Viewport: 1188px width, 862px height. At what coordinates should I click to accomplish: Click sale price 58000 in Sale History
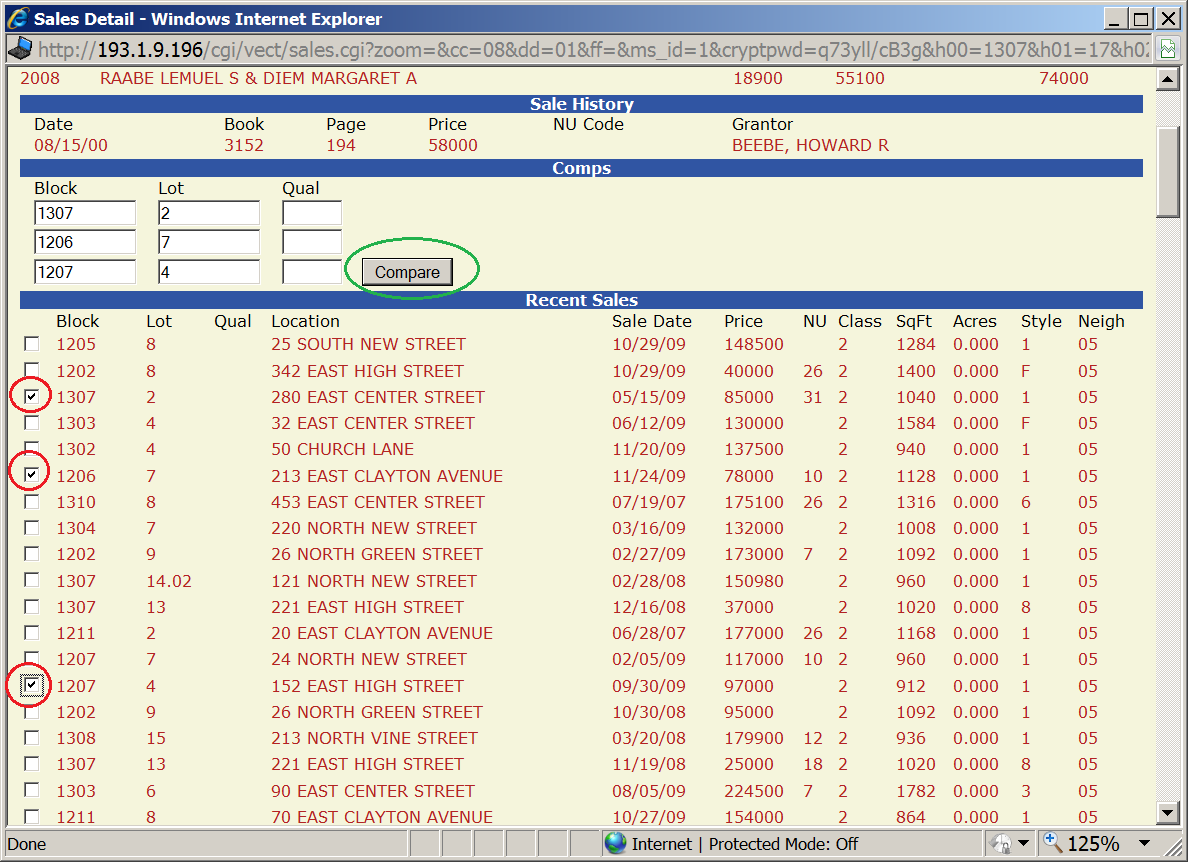(452, 145)
